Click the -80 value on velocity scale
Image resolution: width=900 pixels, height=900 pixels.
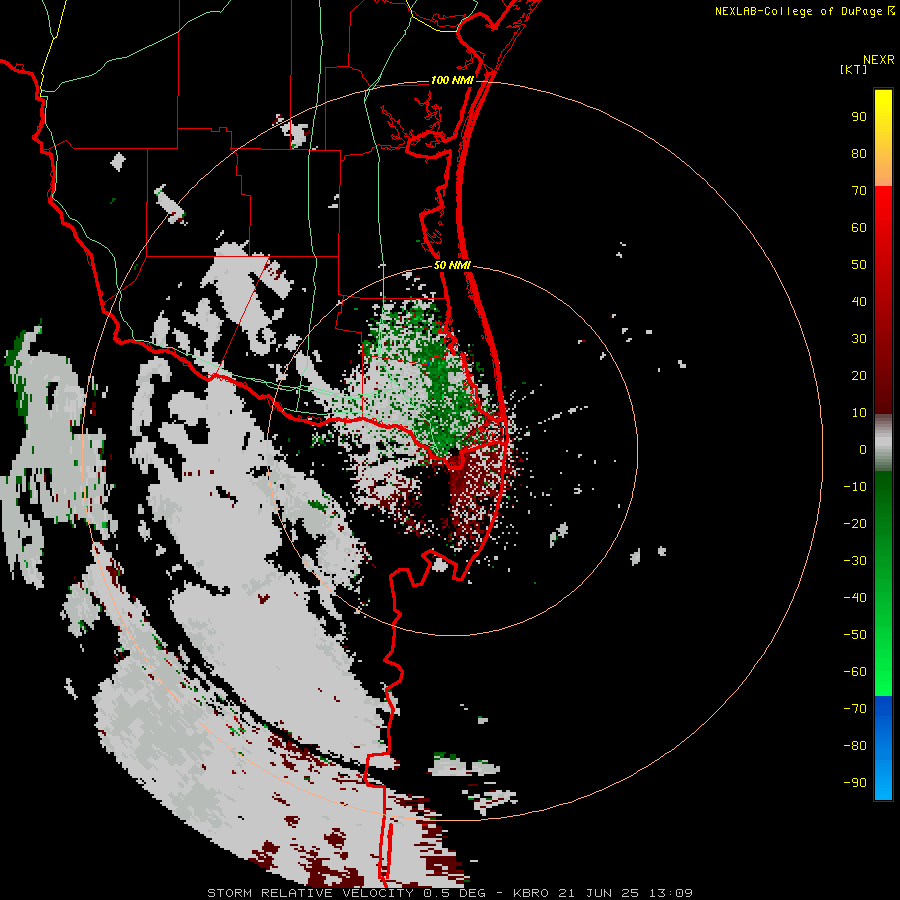(855, 746)
